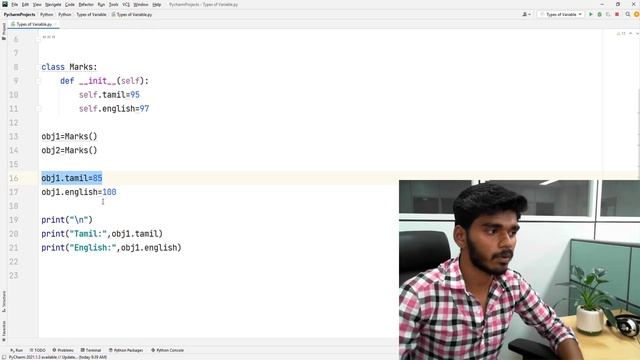Open the Run menu
Image resolution: width=640 pixels, height=360 pixels.
[x=101, y=4]
